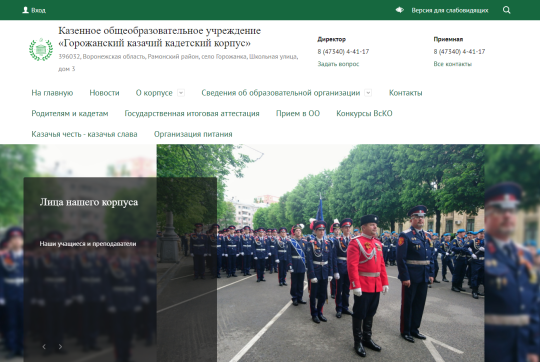Screen dimensions: 540x362
Task: Open 'Родителям и кадетам' menu item
Action: (x=70, y=113)
